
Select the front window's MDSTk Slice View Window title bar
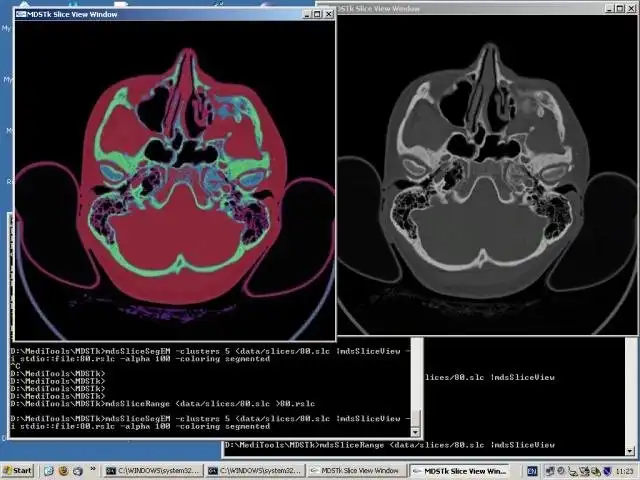click(175, 14)
